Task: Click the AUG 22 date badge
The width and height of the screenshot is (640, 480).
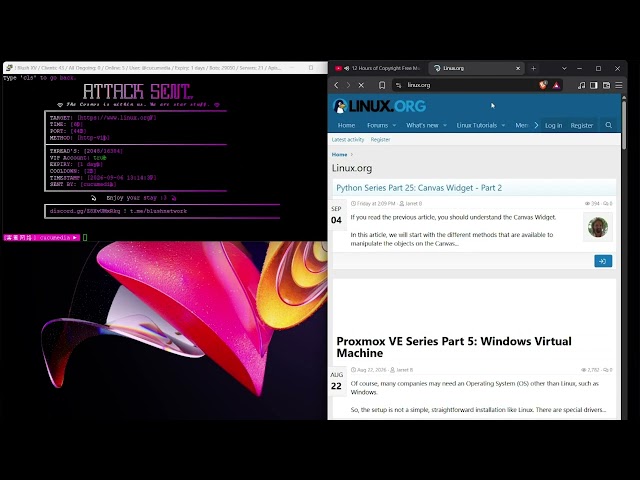Action: (x=336, y=381)
